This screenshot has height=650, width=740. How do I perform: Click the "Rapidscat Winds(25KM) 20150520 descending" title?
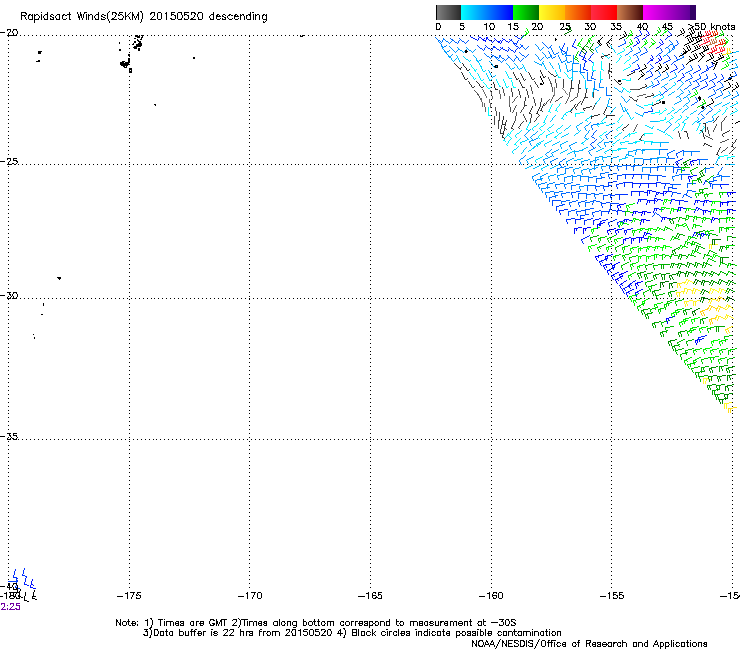click(143, 17)
